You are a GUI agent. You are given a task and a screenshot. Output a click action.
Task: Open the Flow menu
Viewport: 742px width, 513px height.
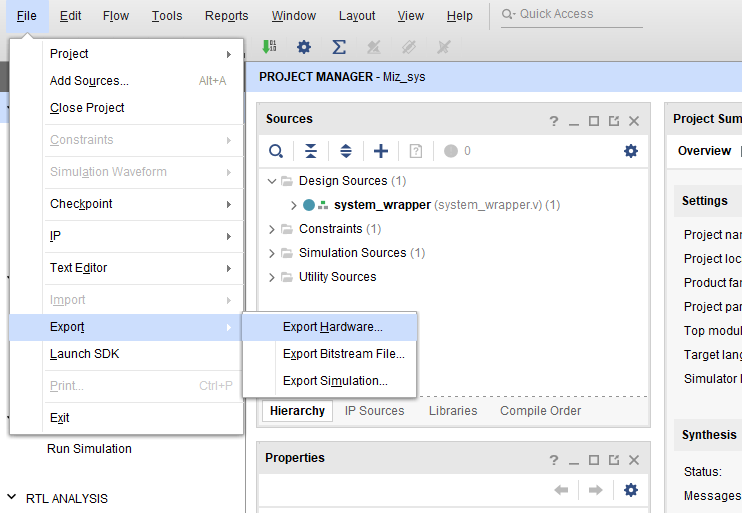tap(116, 16)
